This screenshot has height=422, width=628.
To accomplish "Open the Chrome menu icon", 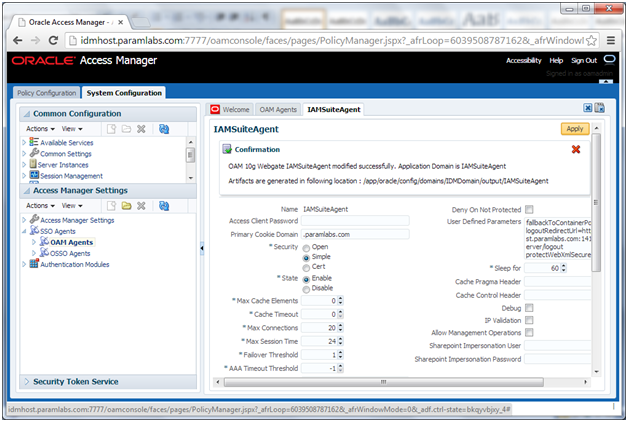I will tap(610, 40).
